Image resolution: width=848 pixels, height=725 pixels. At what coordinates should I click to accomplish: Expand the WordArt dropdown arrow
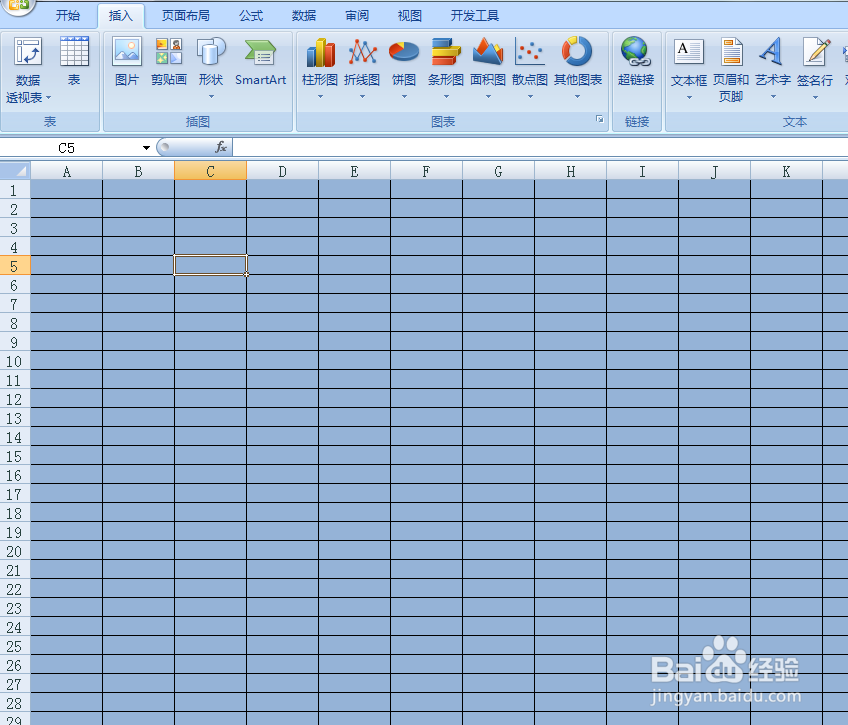(773, 96)
